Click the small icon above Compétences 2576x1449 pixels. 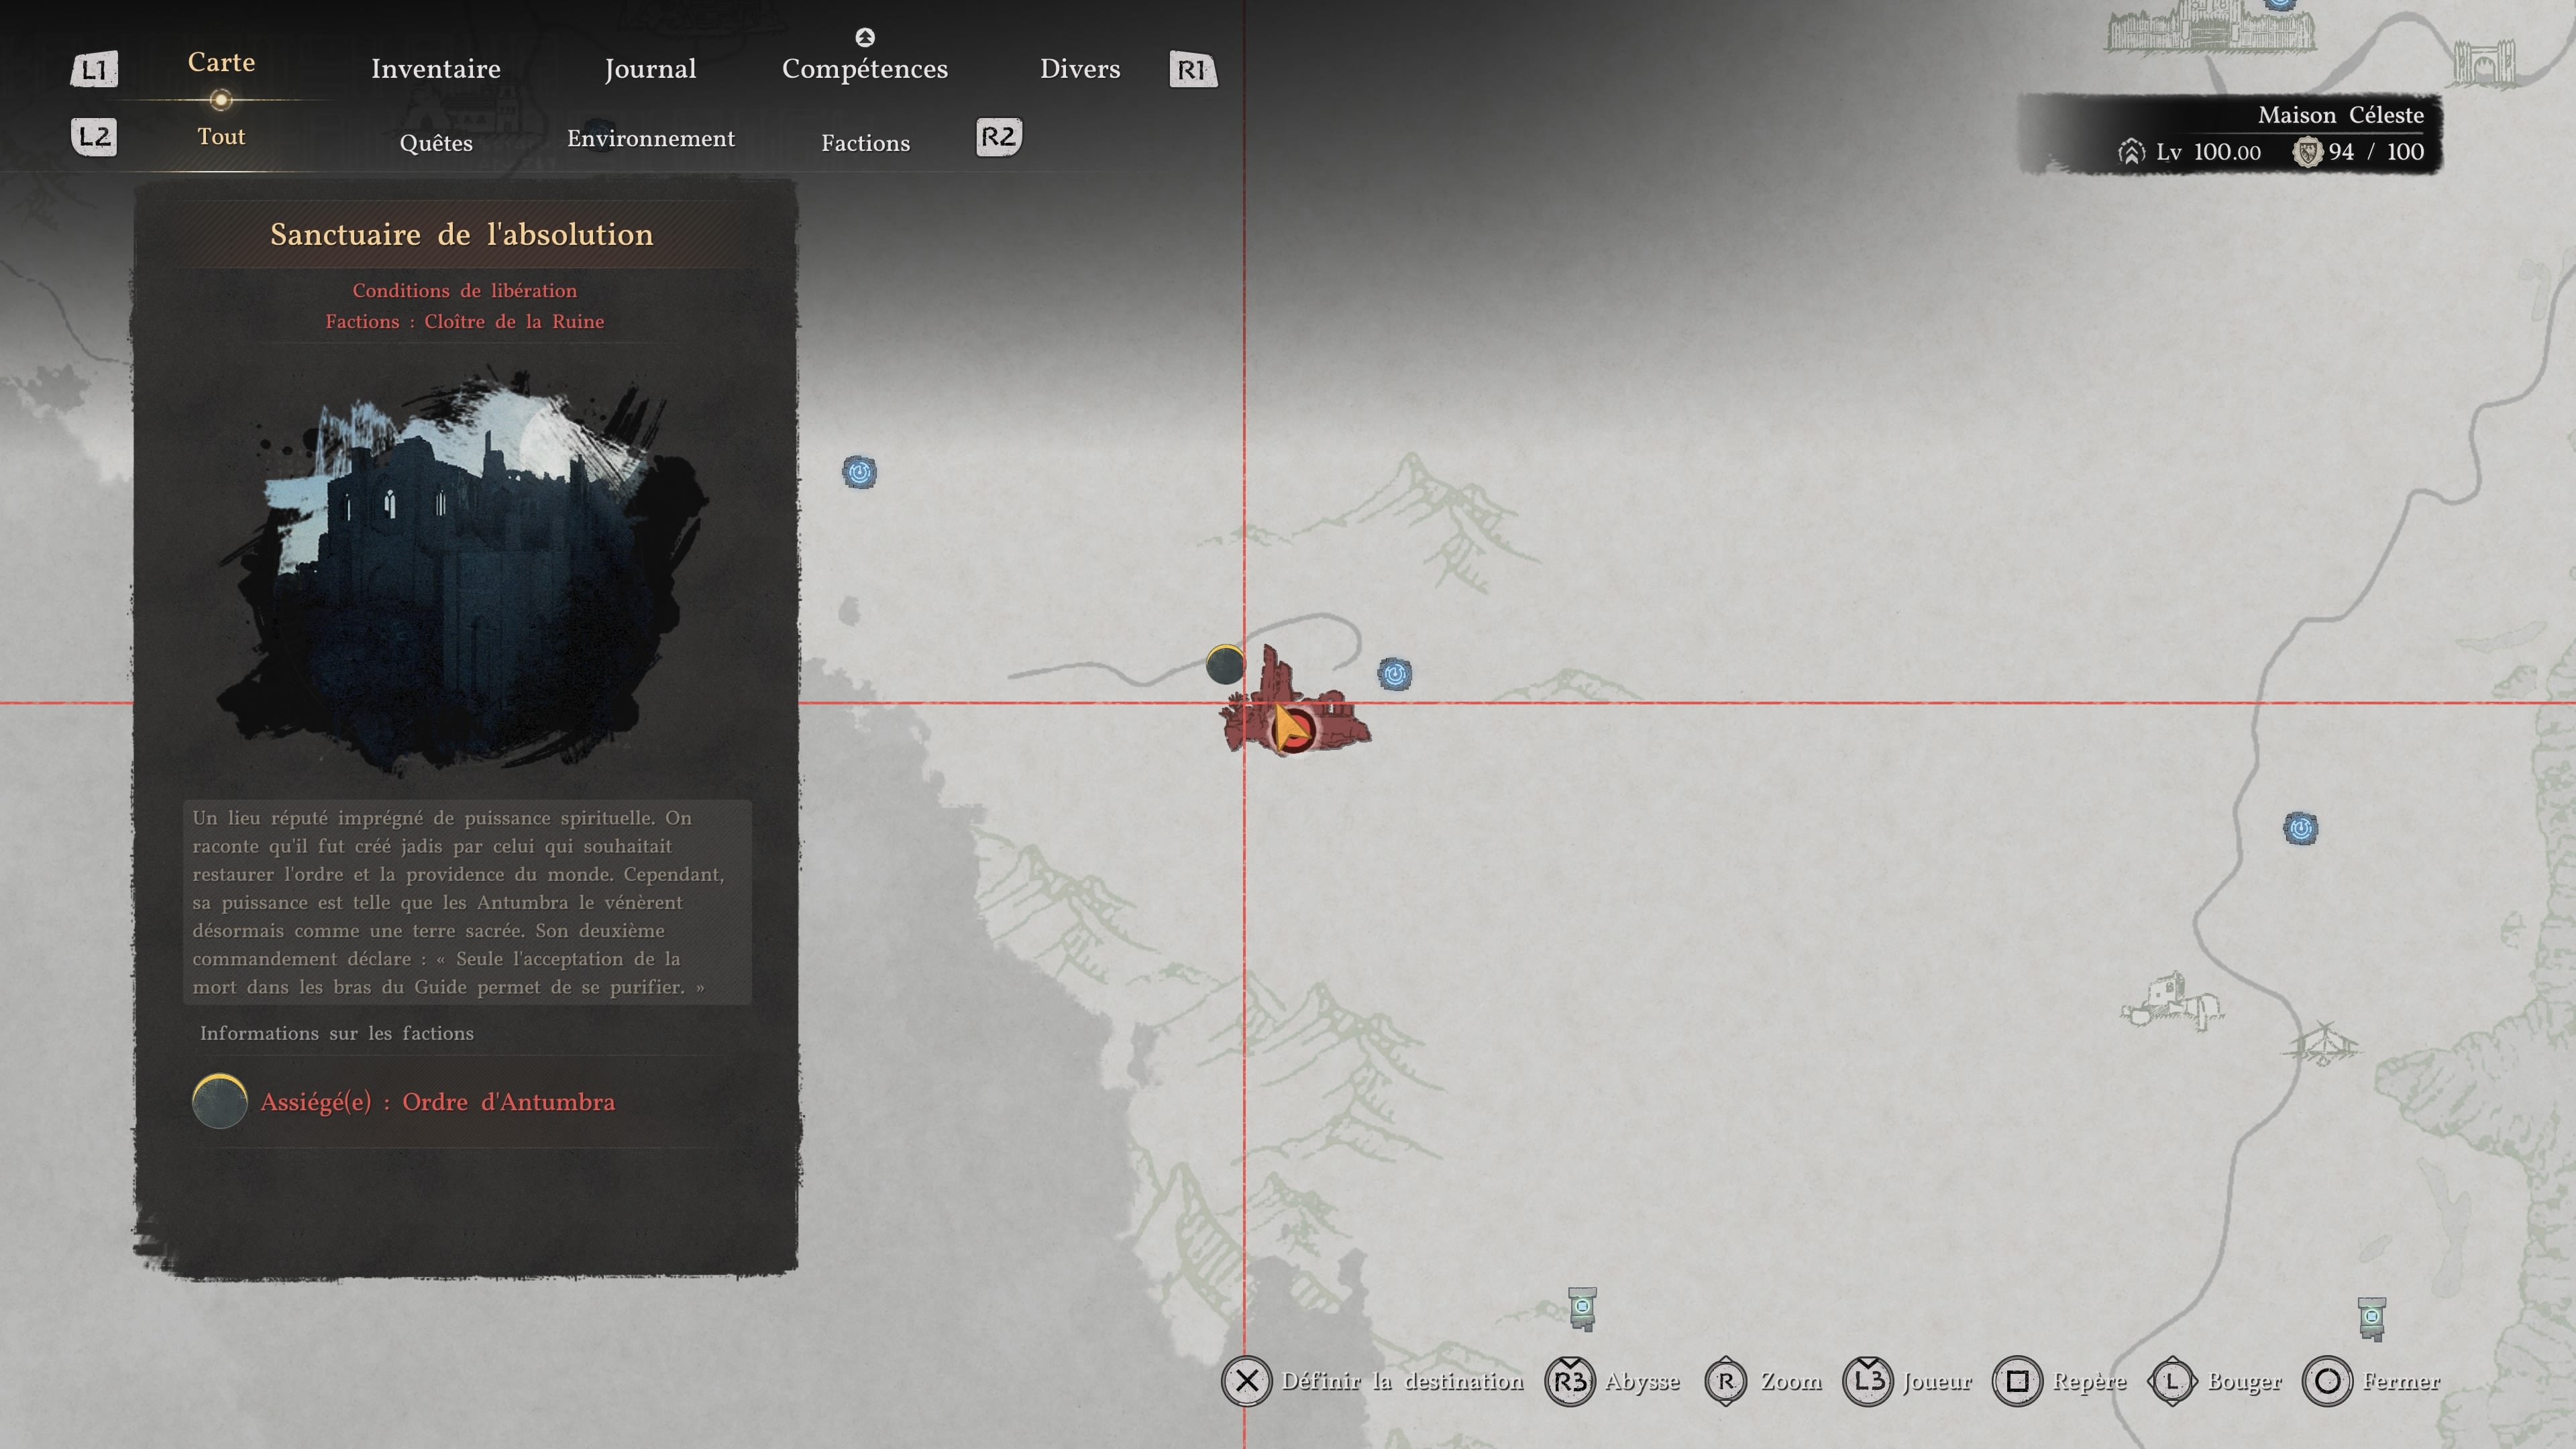click(865, 37)
